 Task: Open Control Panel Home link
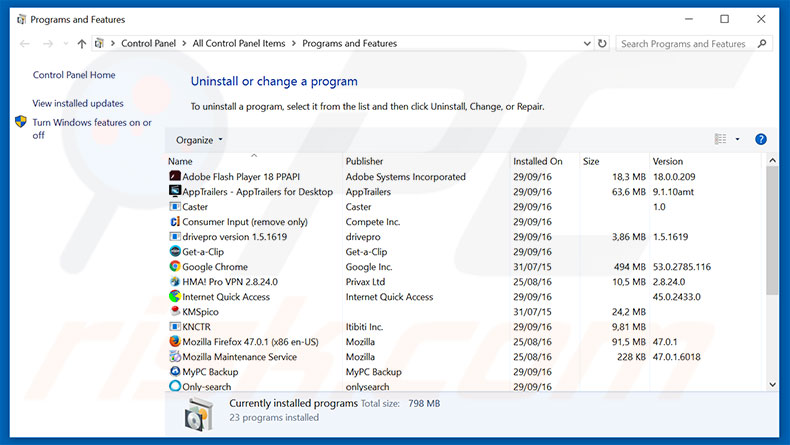(74, 75)
